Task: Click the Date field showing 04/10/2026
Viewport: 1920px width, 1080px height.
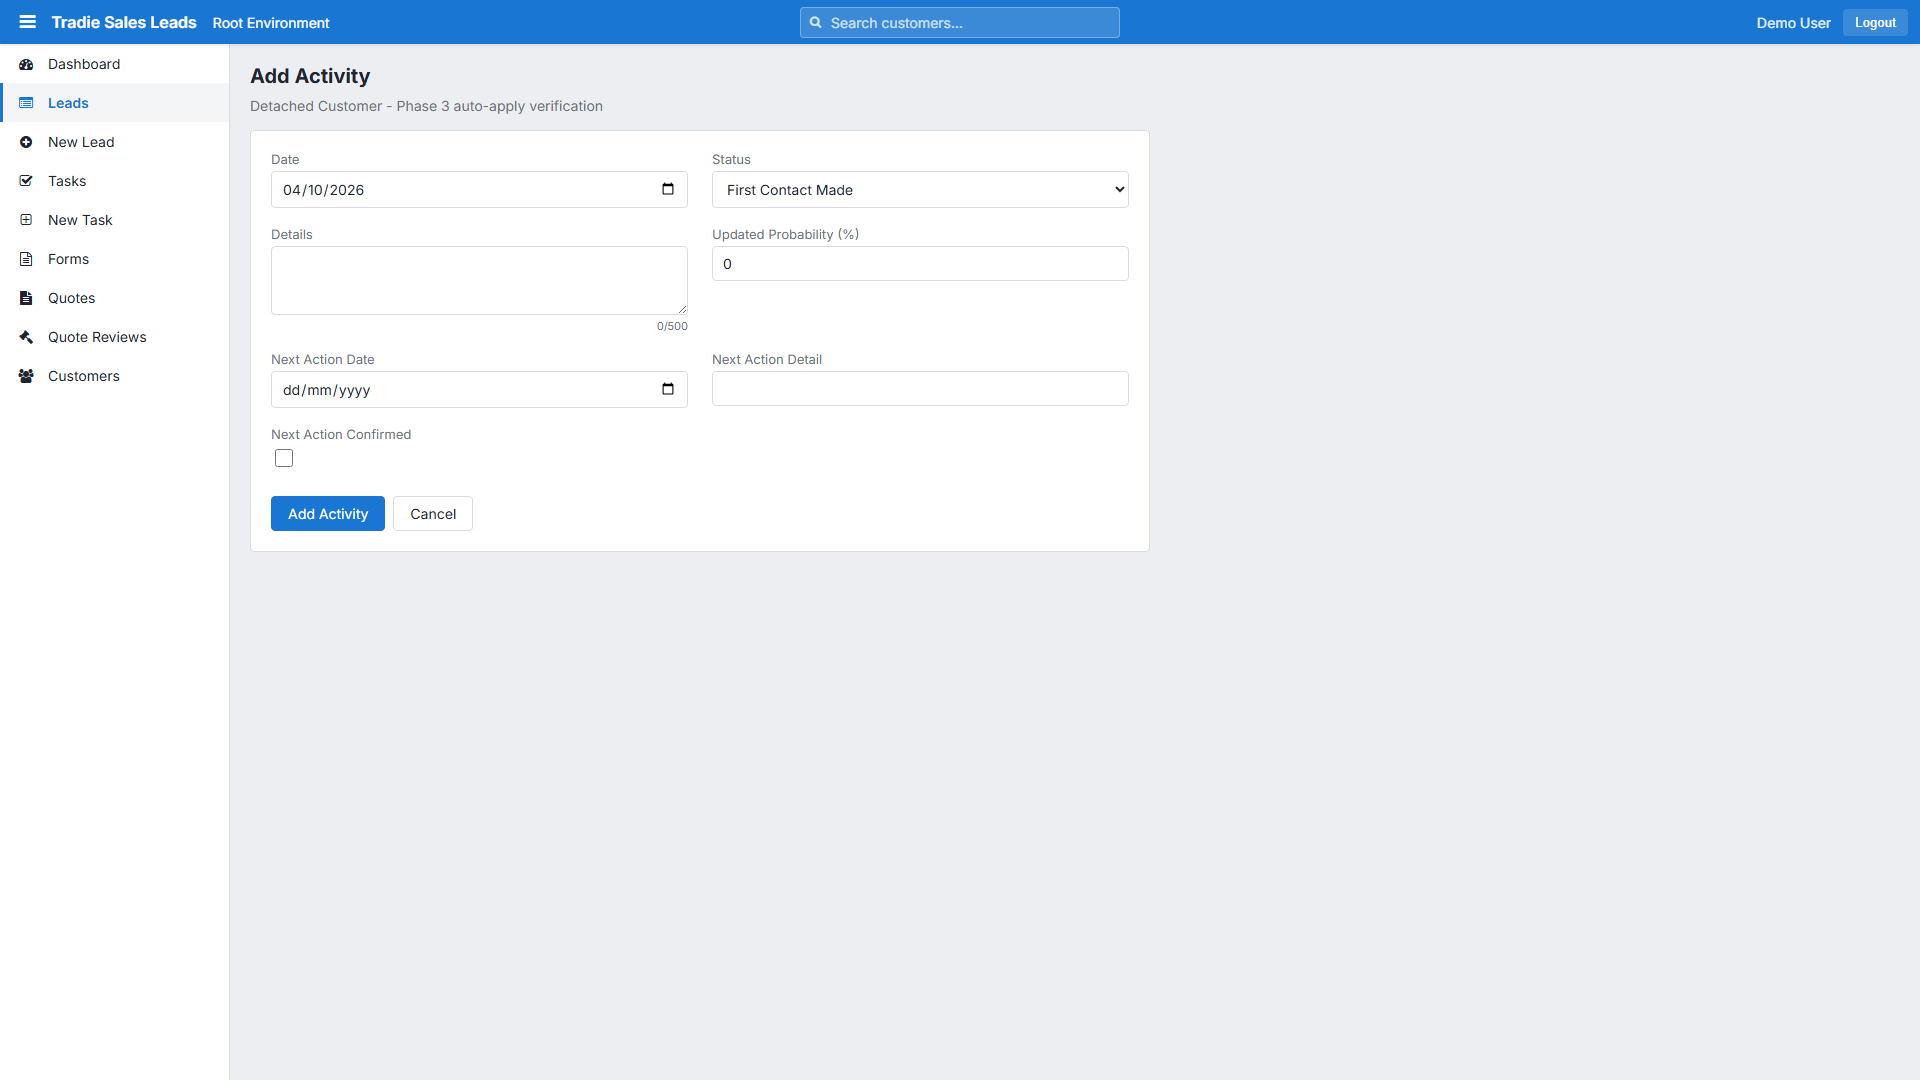Action: point(479,190)
